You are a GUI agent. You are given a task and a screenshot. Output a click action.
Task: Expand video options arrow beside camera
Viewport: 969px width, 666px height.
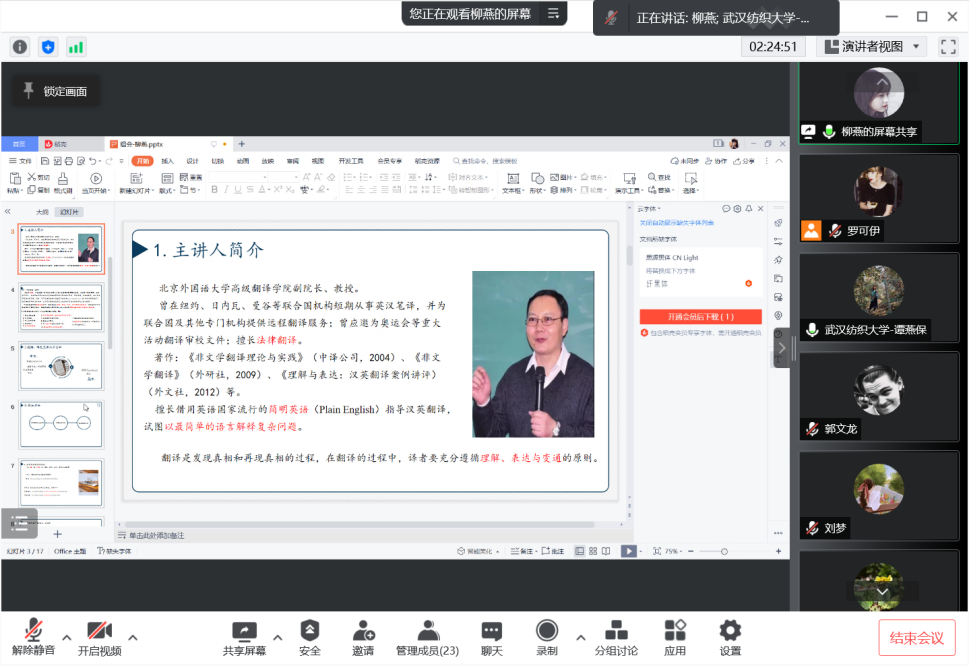pyautogui.click(x=133, y=637)
